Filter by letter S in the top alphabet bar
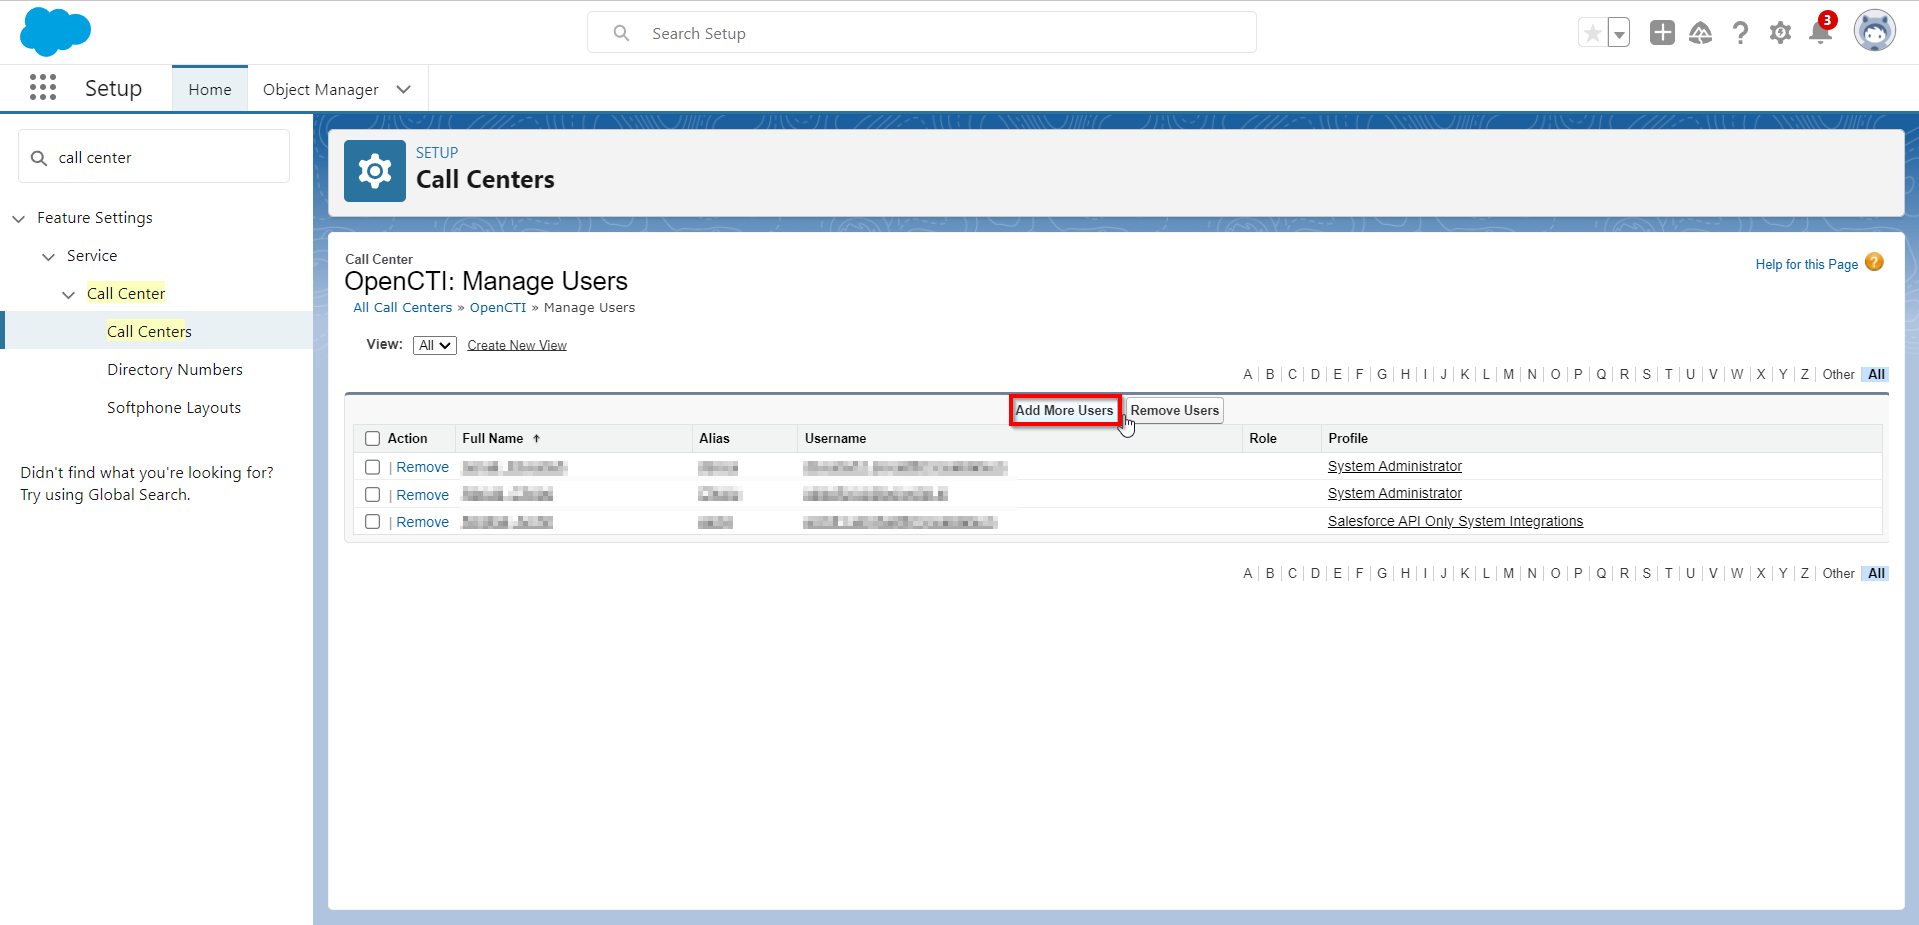 point(1647,374)
